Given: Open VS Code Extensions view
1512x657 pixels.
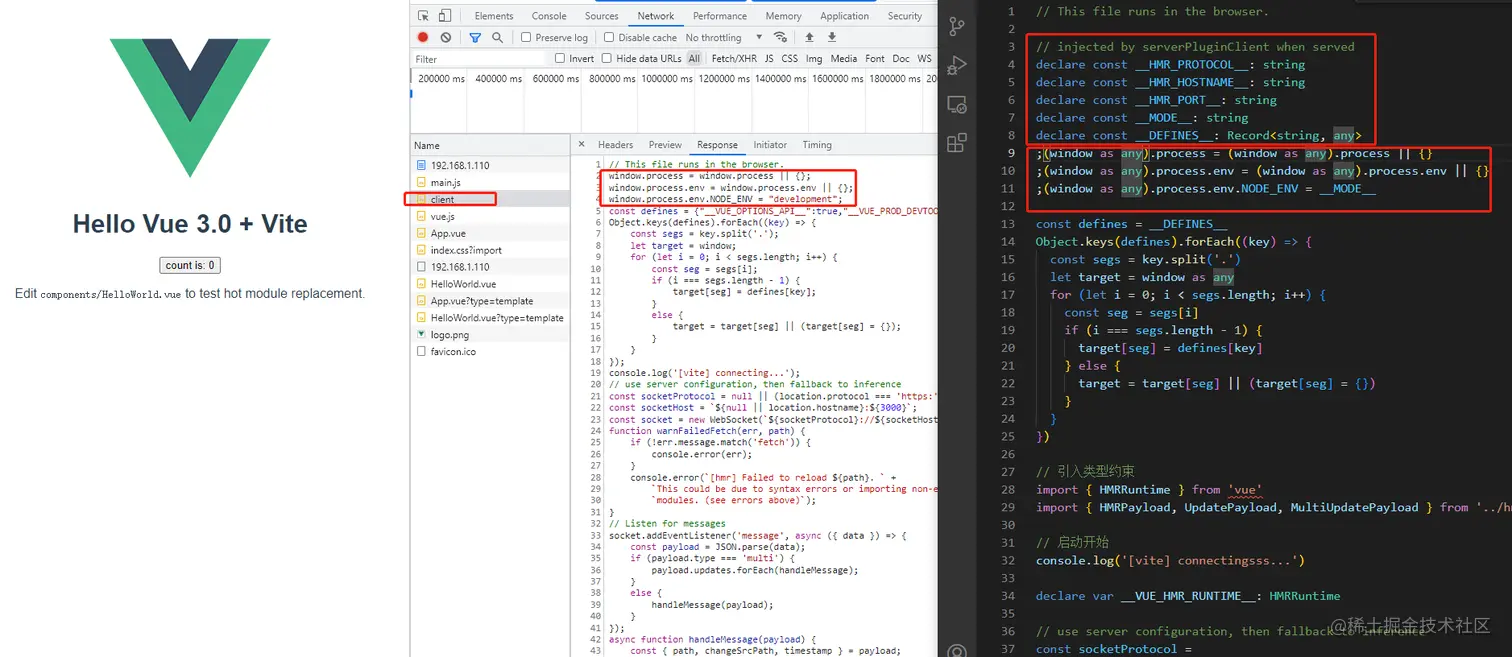Looking at the screenshot, I should (957, 142).
